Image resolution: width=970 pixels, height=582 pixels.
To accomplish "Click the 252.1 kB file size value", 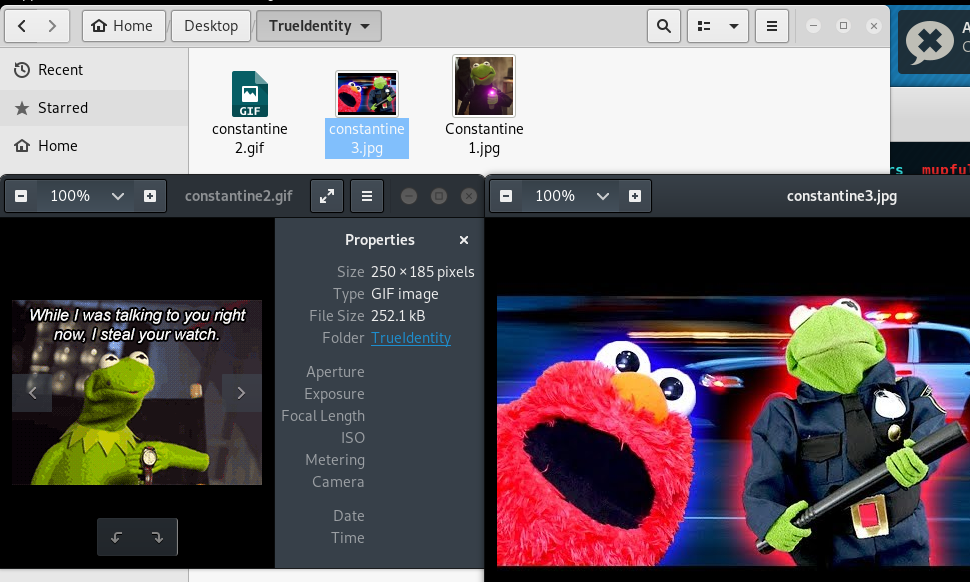I will (398, 316).
